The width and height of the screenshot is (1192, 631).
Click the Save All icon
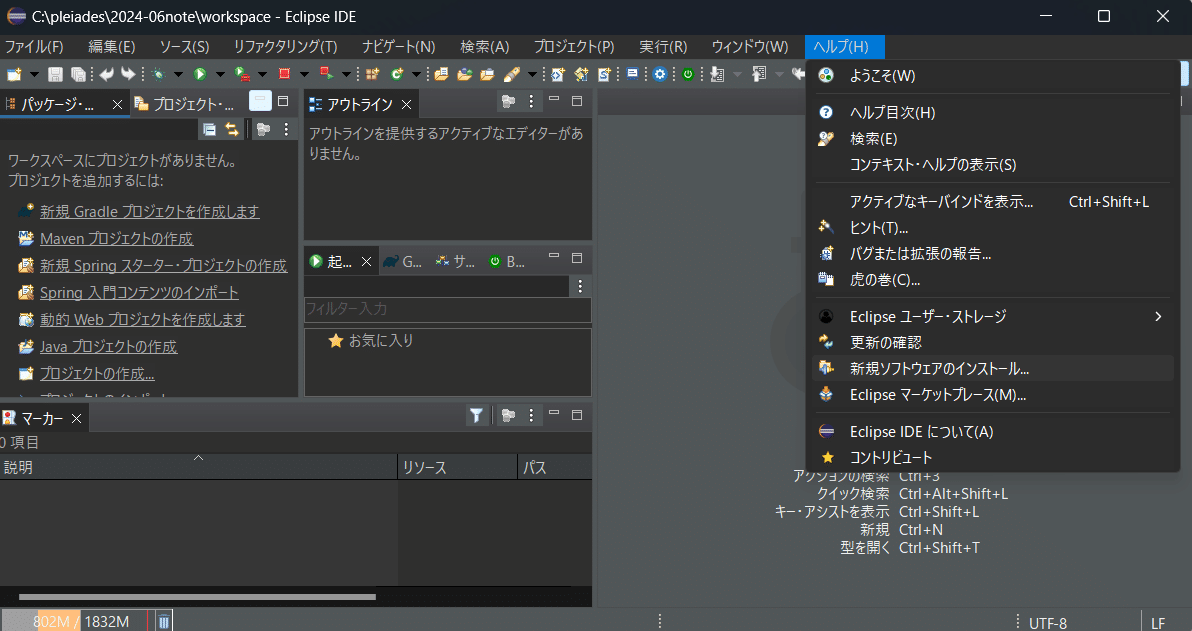point(78,74)
